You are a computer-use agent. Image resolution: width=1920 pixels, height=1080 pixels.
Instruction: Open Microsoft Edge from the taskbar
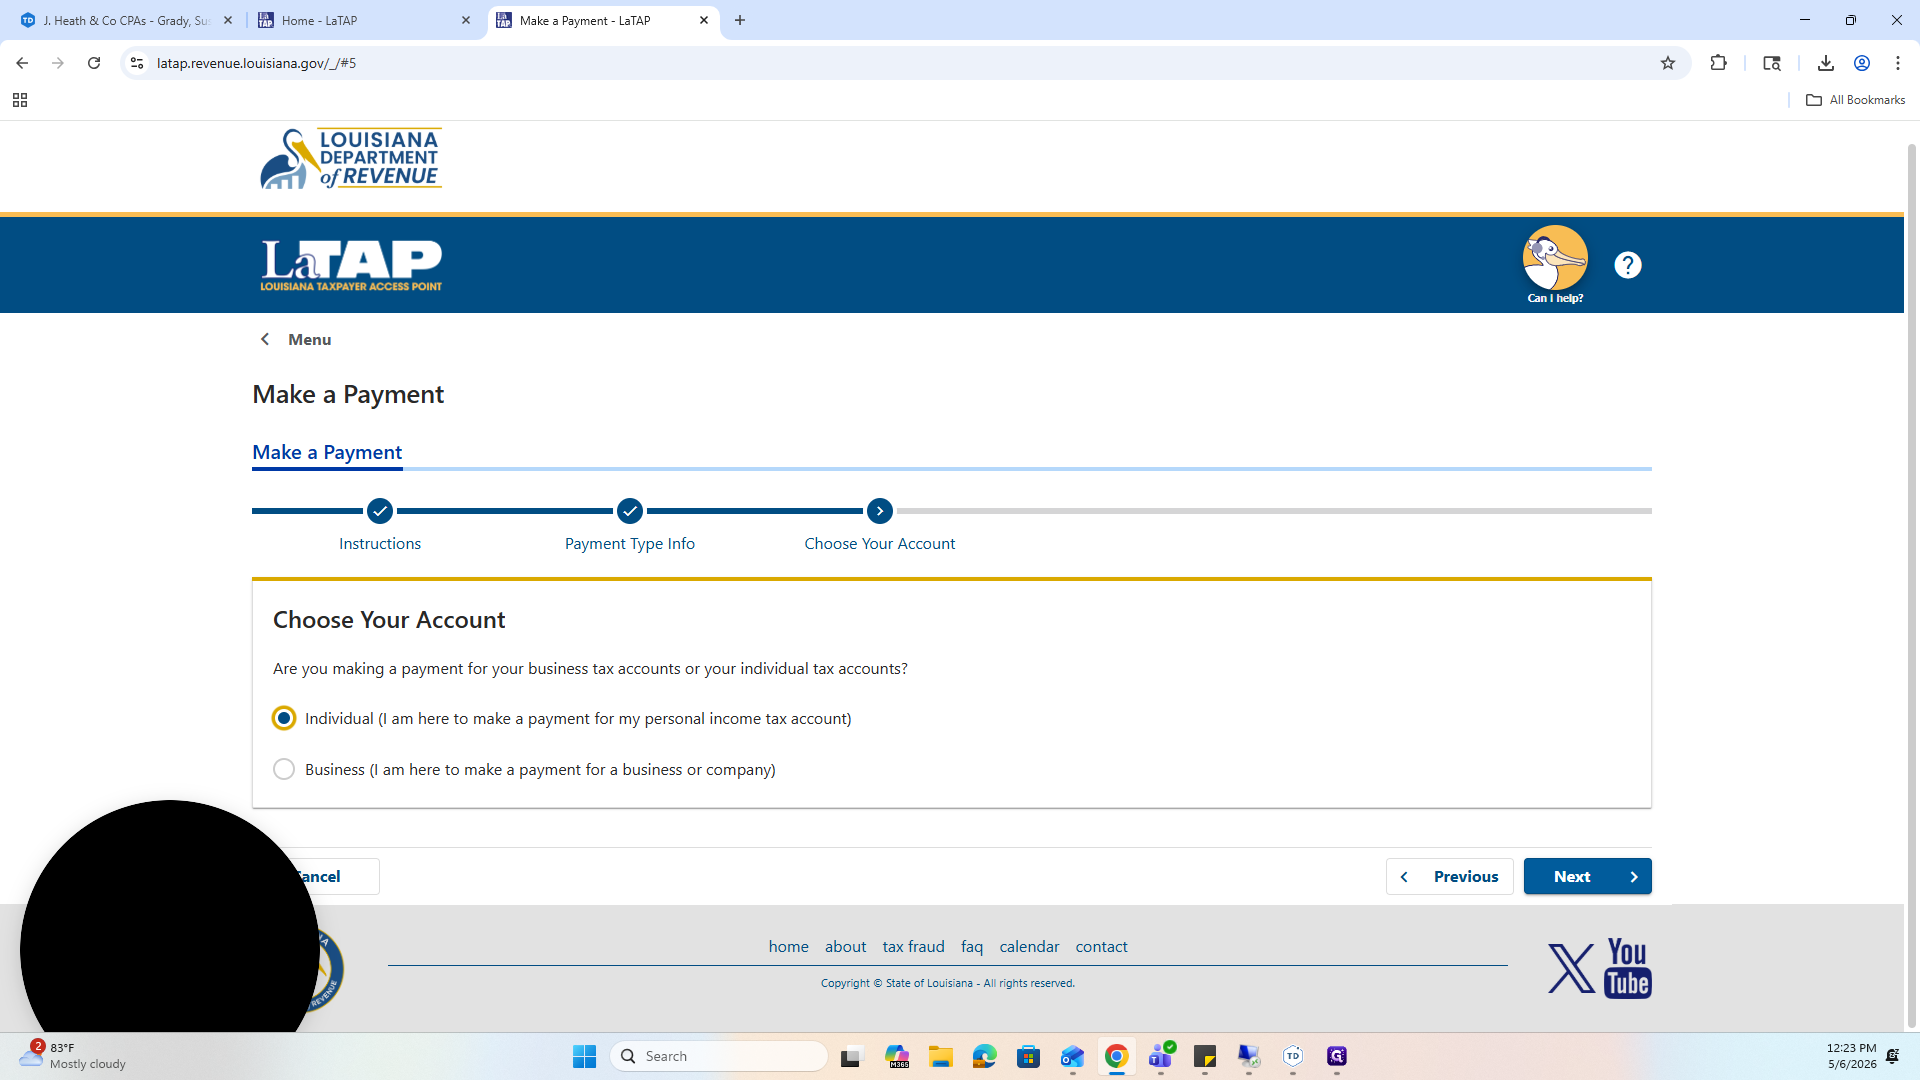[985, 1056]
